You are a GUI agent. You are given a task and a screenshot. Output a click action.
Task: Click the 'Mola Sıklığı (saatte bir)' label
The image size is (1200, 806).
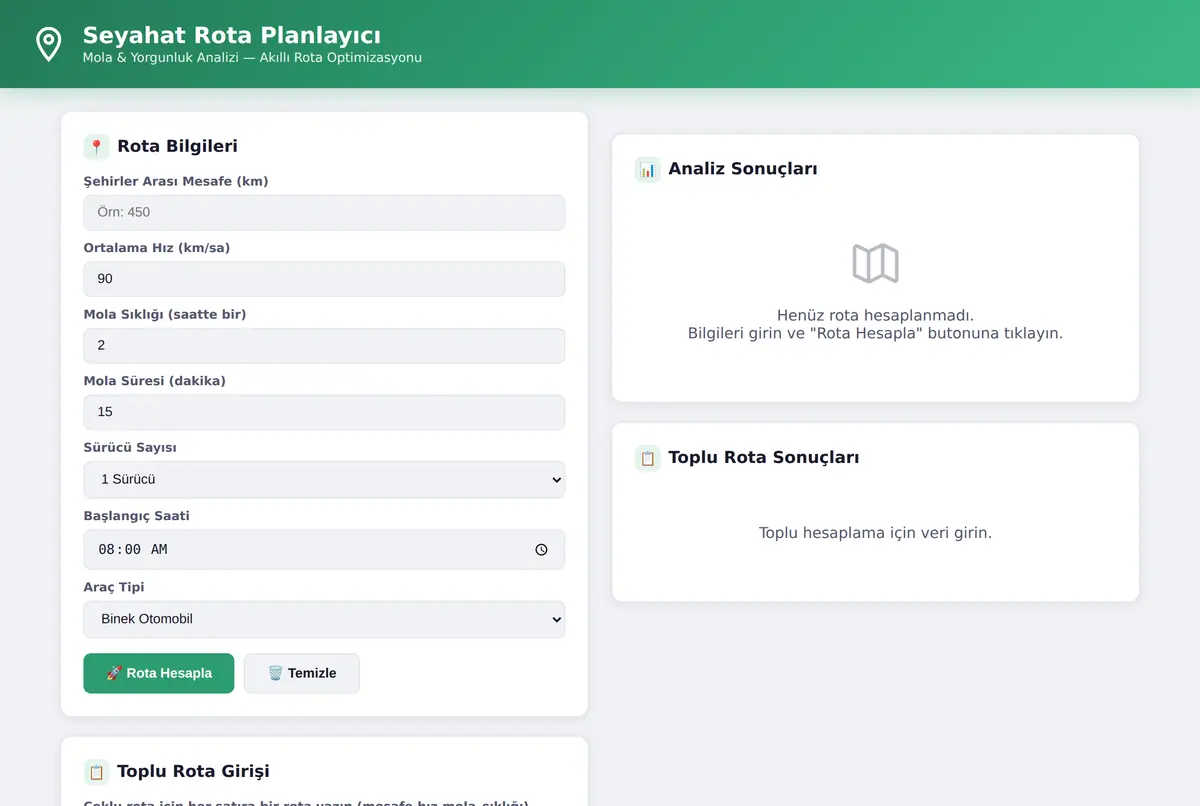165,314
